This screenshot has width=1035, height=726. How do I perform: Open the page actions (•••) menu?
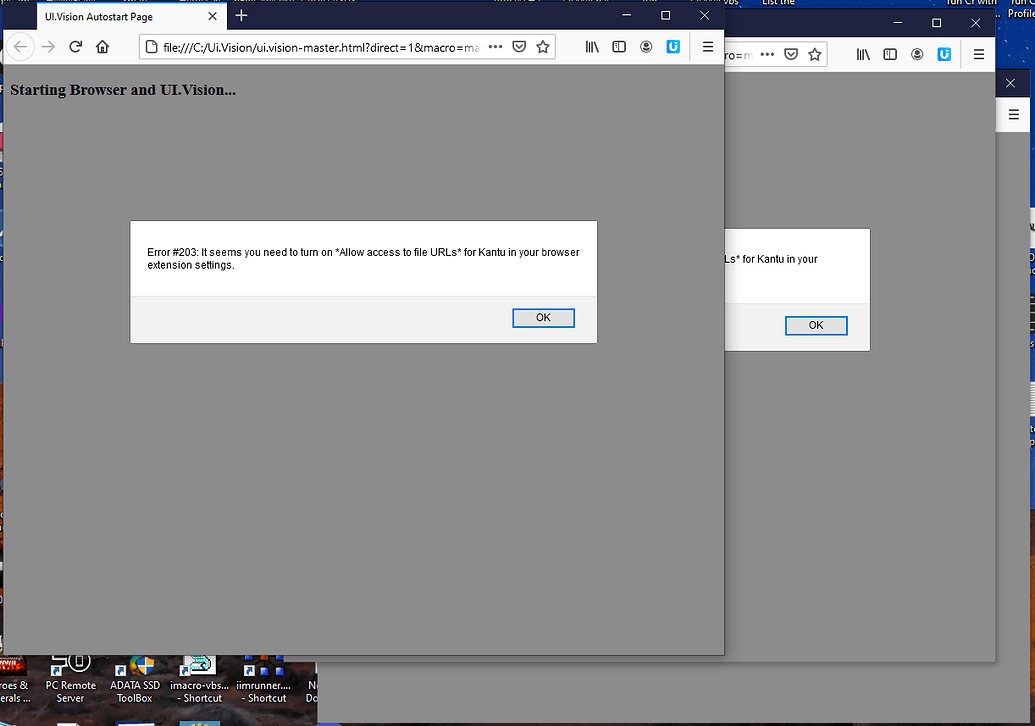click(x=495, y=46)
